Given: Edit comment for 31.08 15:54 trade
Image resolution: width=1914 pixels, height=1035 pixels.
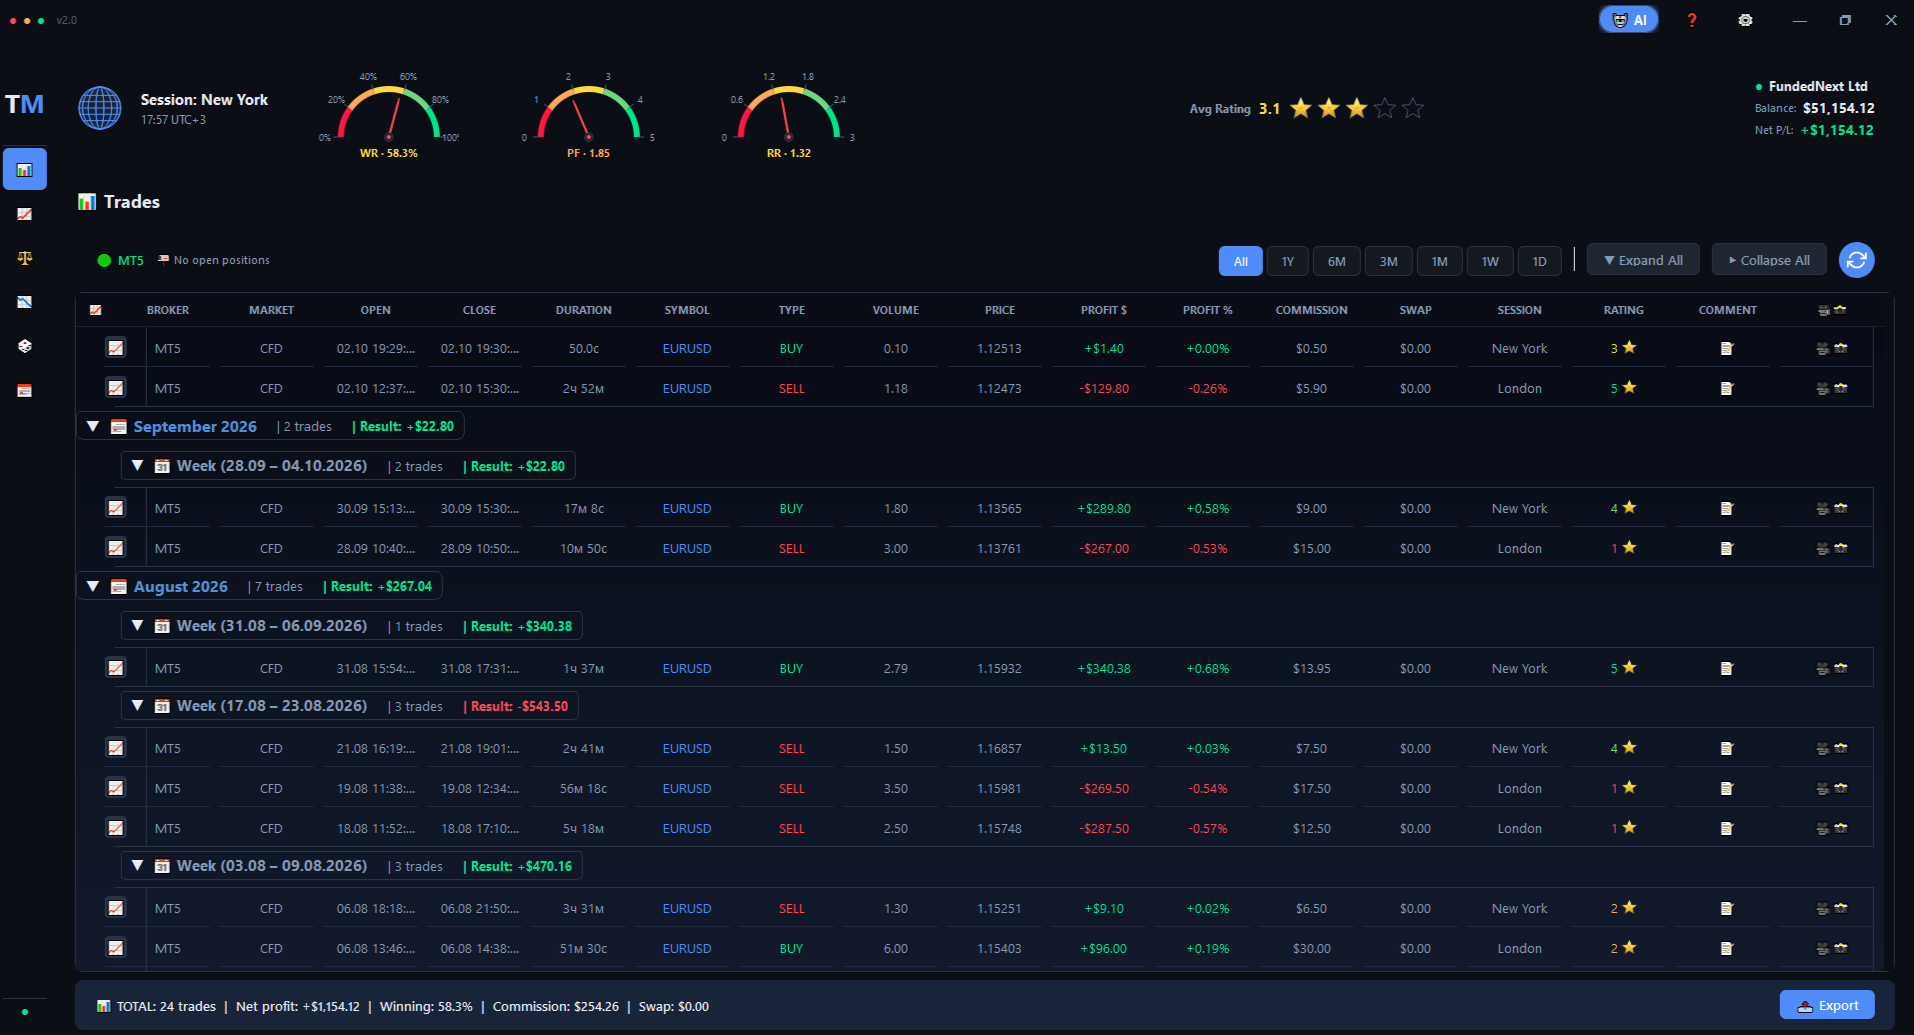Looking at the screenshot, I should click(1726, 669).
